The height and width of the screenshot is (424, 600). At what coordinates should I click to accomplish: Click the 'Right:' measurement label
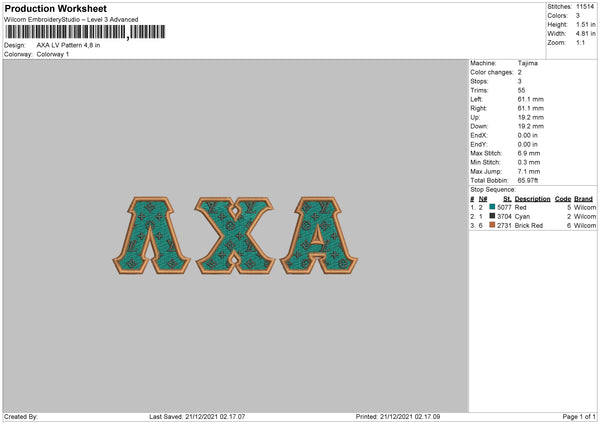pyautogui.click(x=478, y=108)
